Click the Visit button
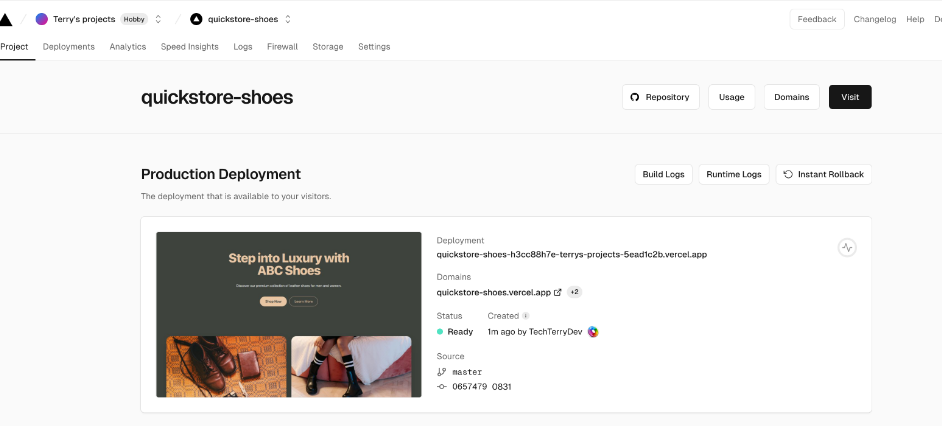 pos(850,97)
